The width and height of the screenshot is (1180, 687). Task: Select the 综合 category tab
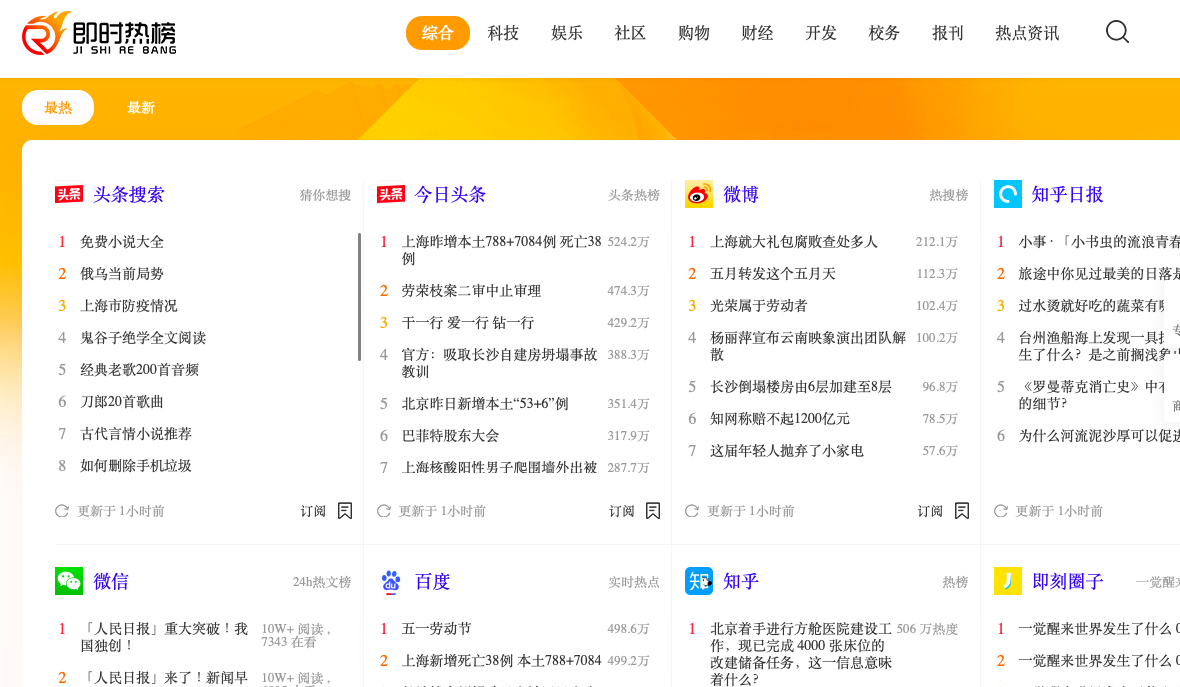click(438, 33)
